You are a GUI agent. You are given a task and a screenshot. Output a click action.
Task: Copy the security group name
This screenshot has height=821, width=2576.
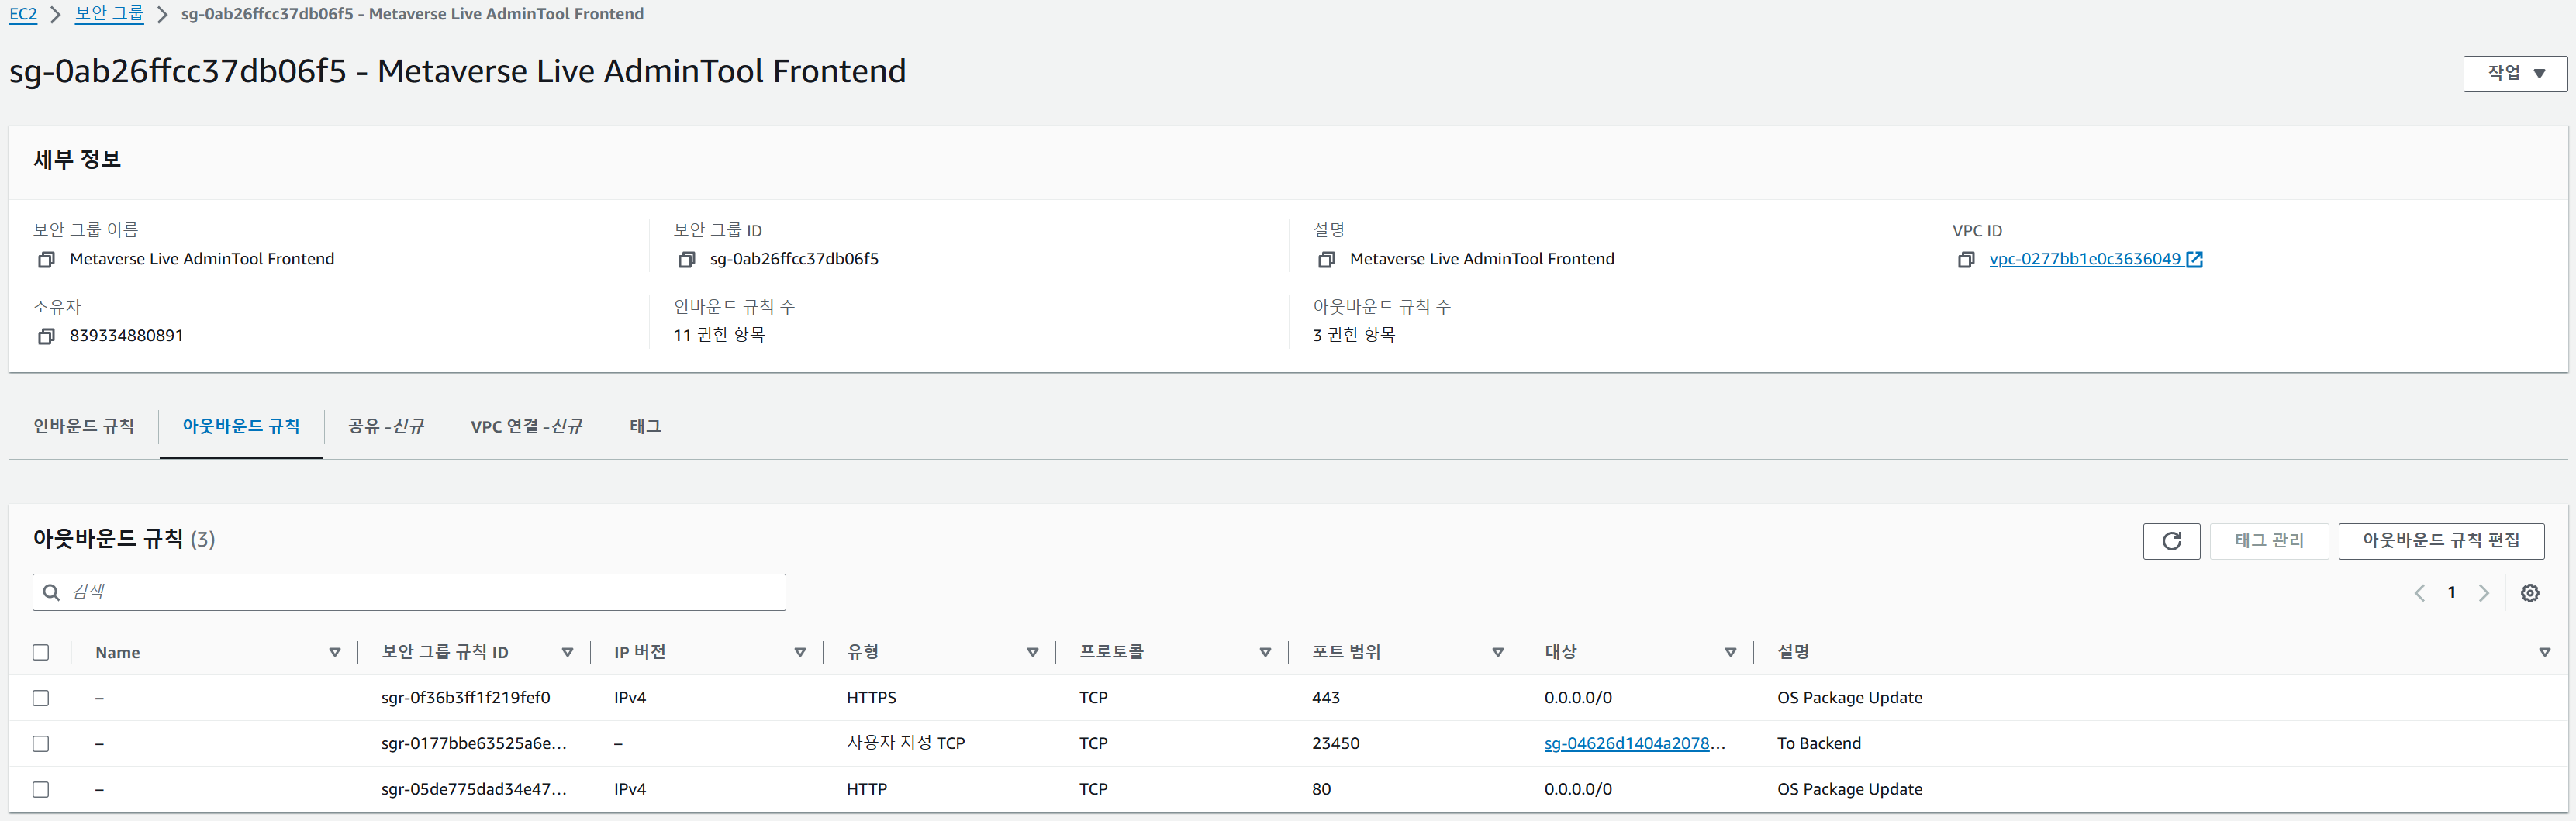(x=46, y=260)
